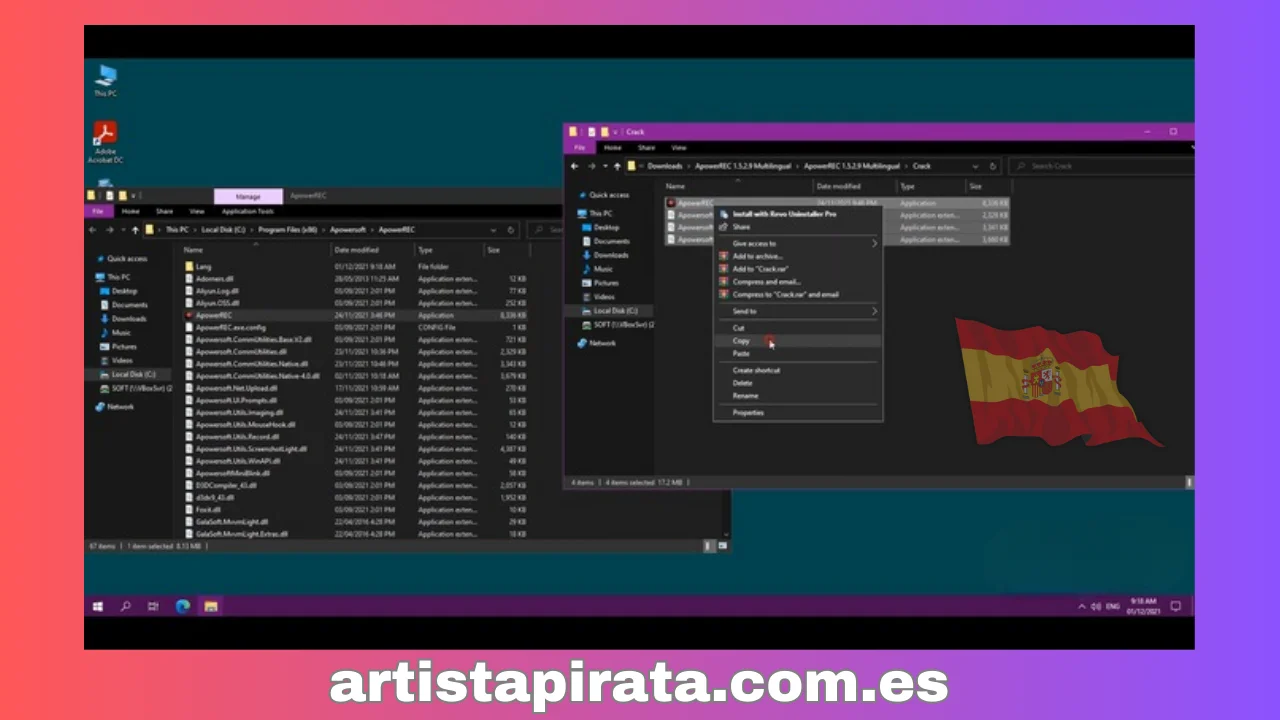The image size is (1280, 720).
Task: Open taskbar search magnifier
Action: pos(126,606)
